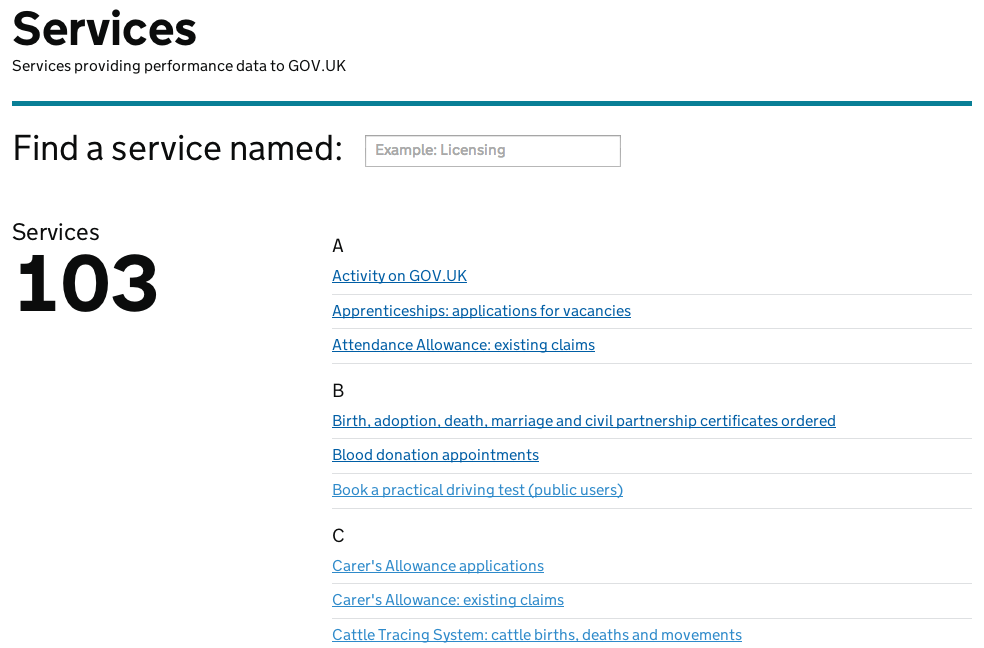Viewport: 984px width, 648px height.
Task: Click the letter A section heading
Action: tap(338, 246)
